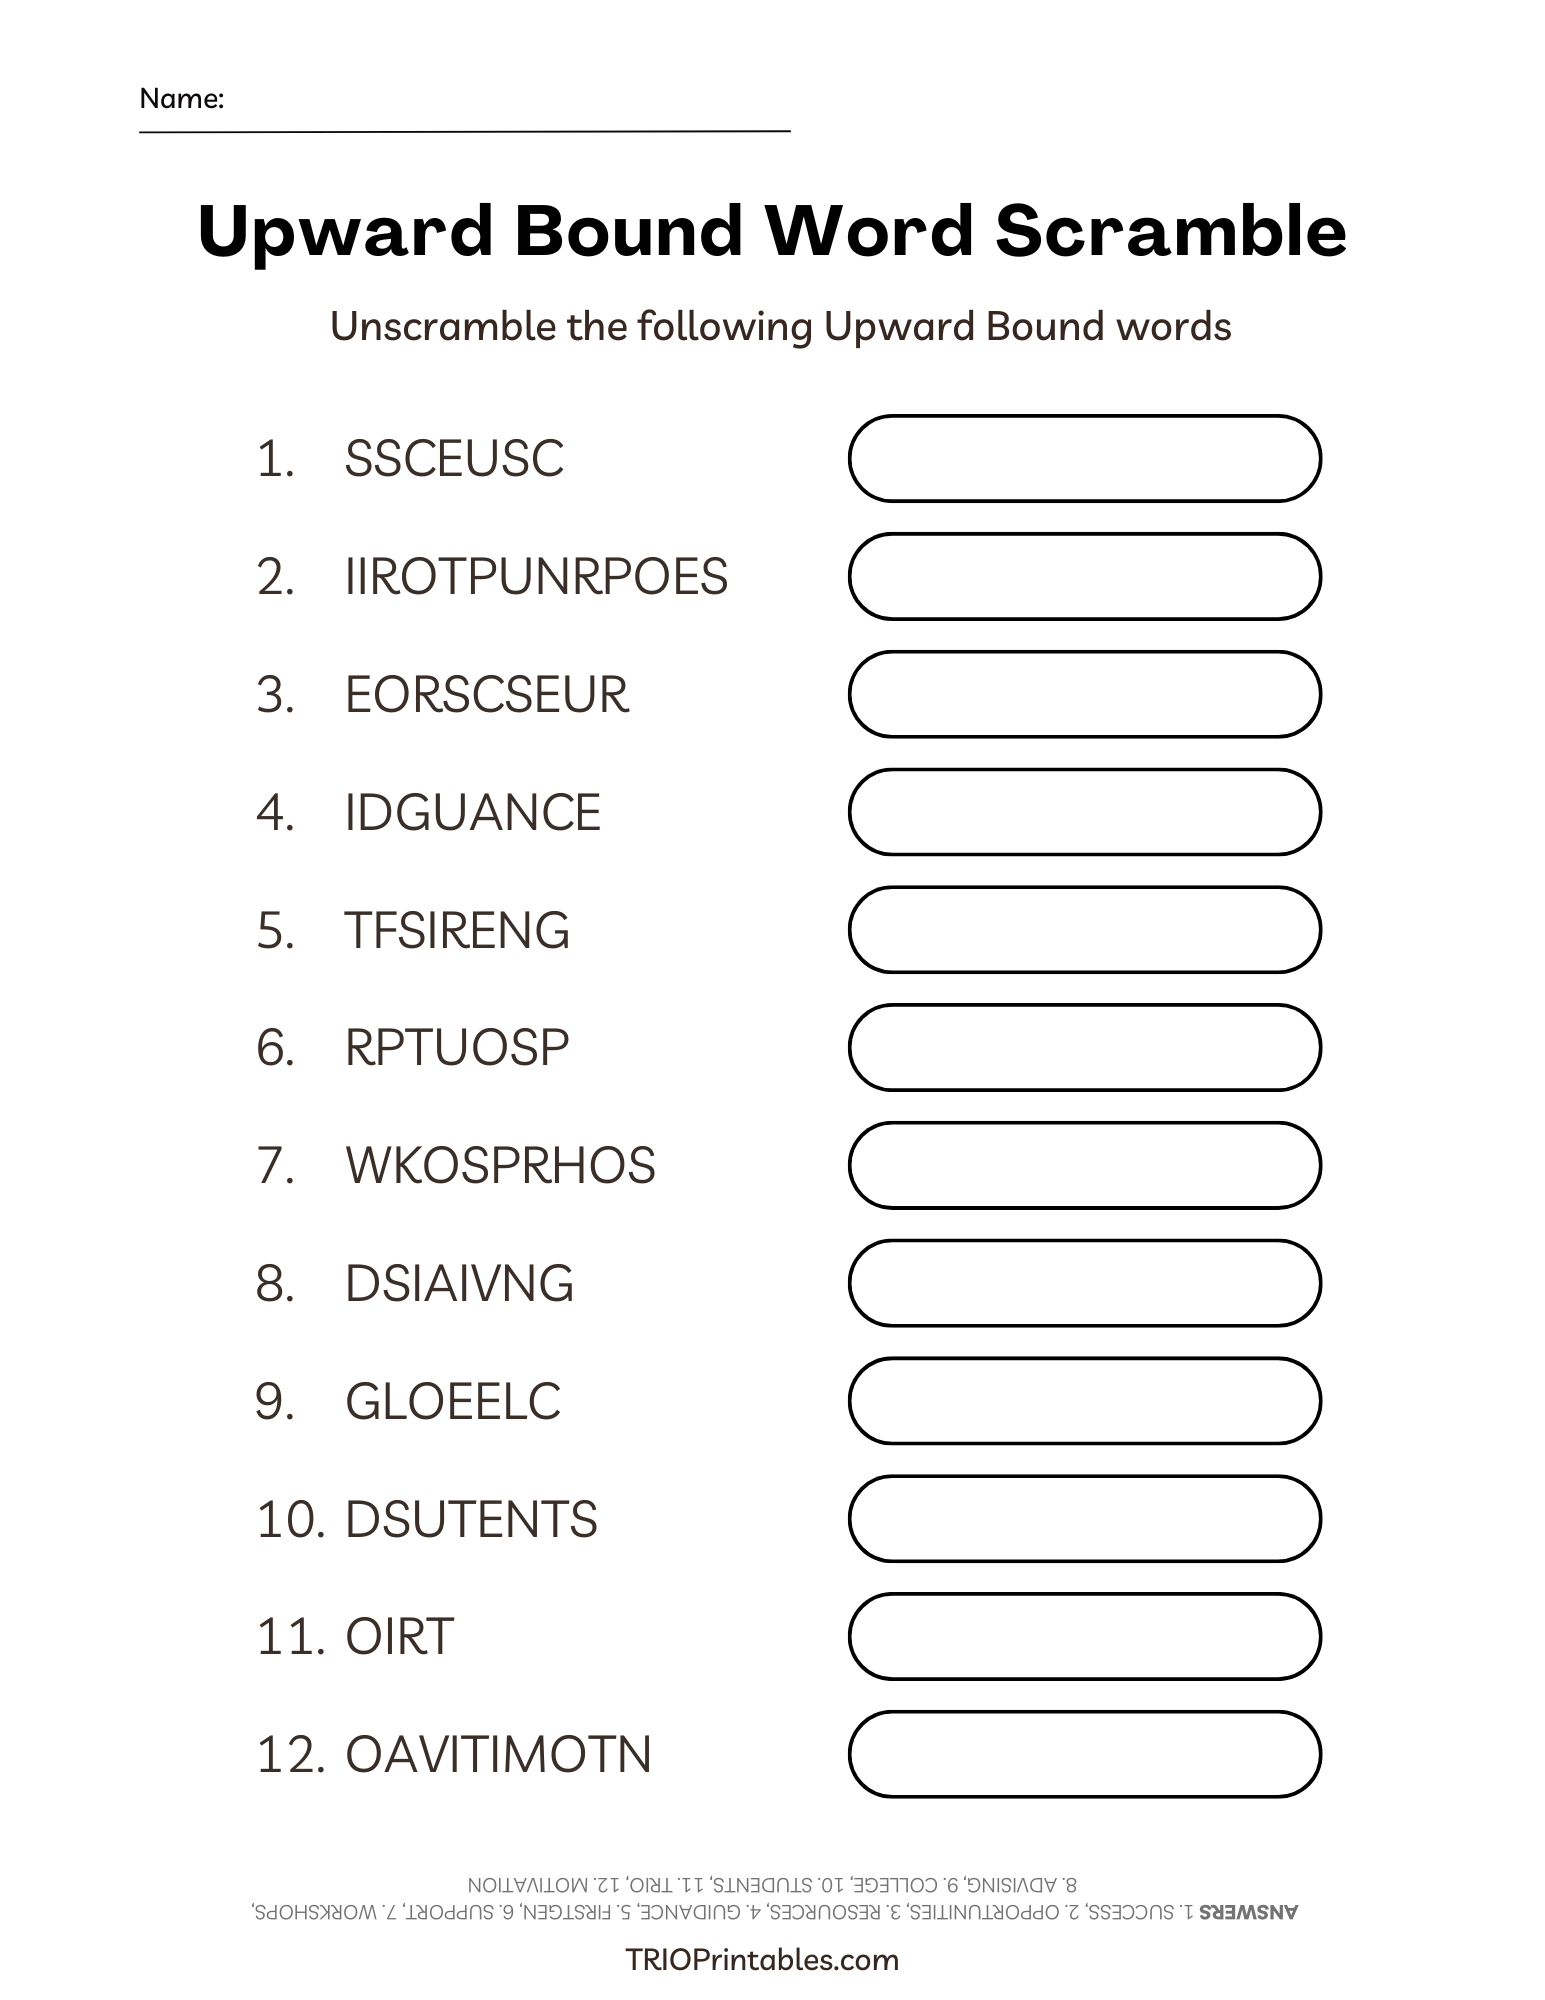Screen dimensions: 1545x2000
Task: Click the answer box for EORSCSEUR
Action: tap(1084, 695)
